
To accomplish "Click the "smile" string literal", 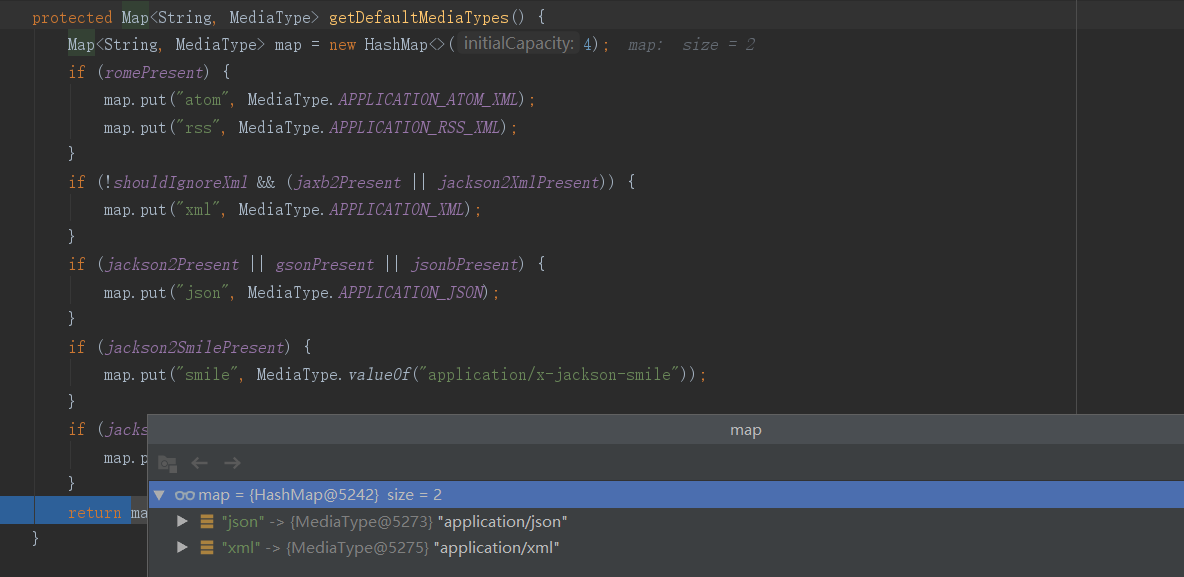I will [208, 375].
